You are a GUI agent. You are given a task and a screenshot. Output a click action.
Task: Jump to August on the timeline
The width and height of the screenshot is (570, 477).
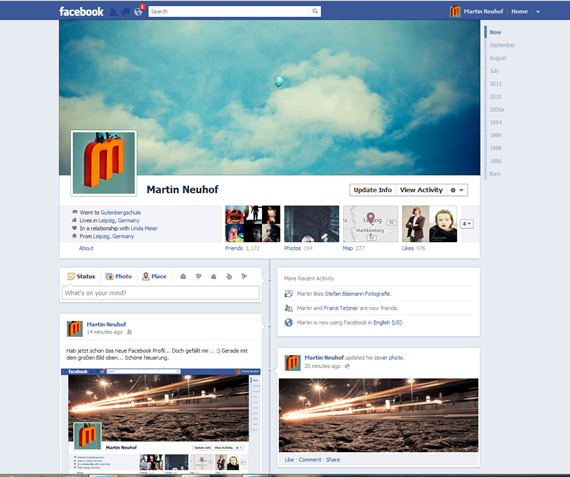(x=498, y=58)
